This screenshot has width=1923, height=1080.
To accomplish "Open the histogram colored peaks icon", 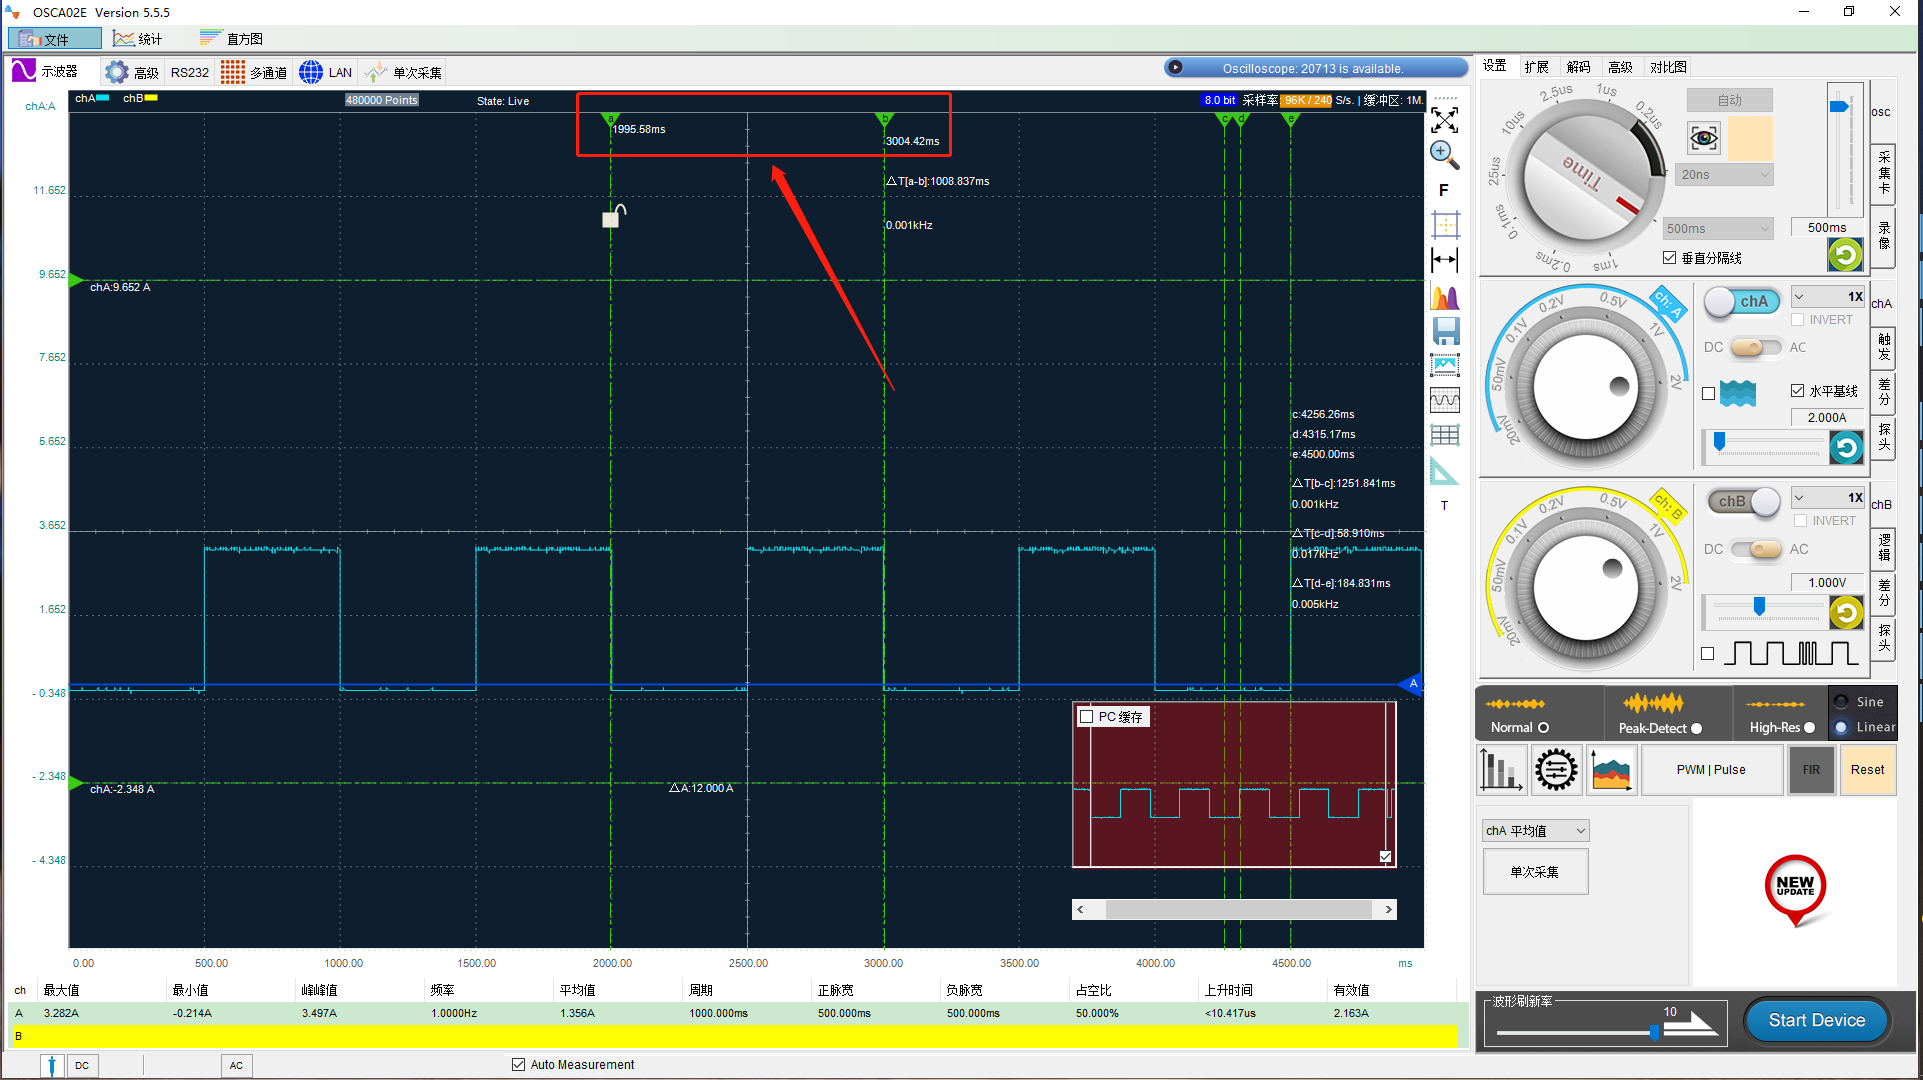I will coord(1445,297).
